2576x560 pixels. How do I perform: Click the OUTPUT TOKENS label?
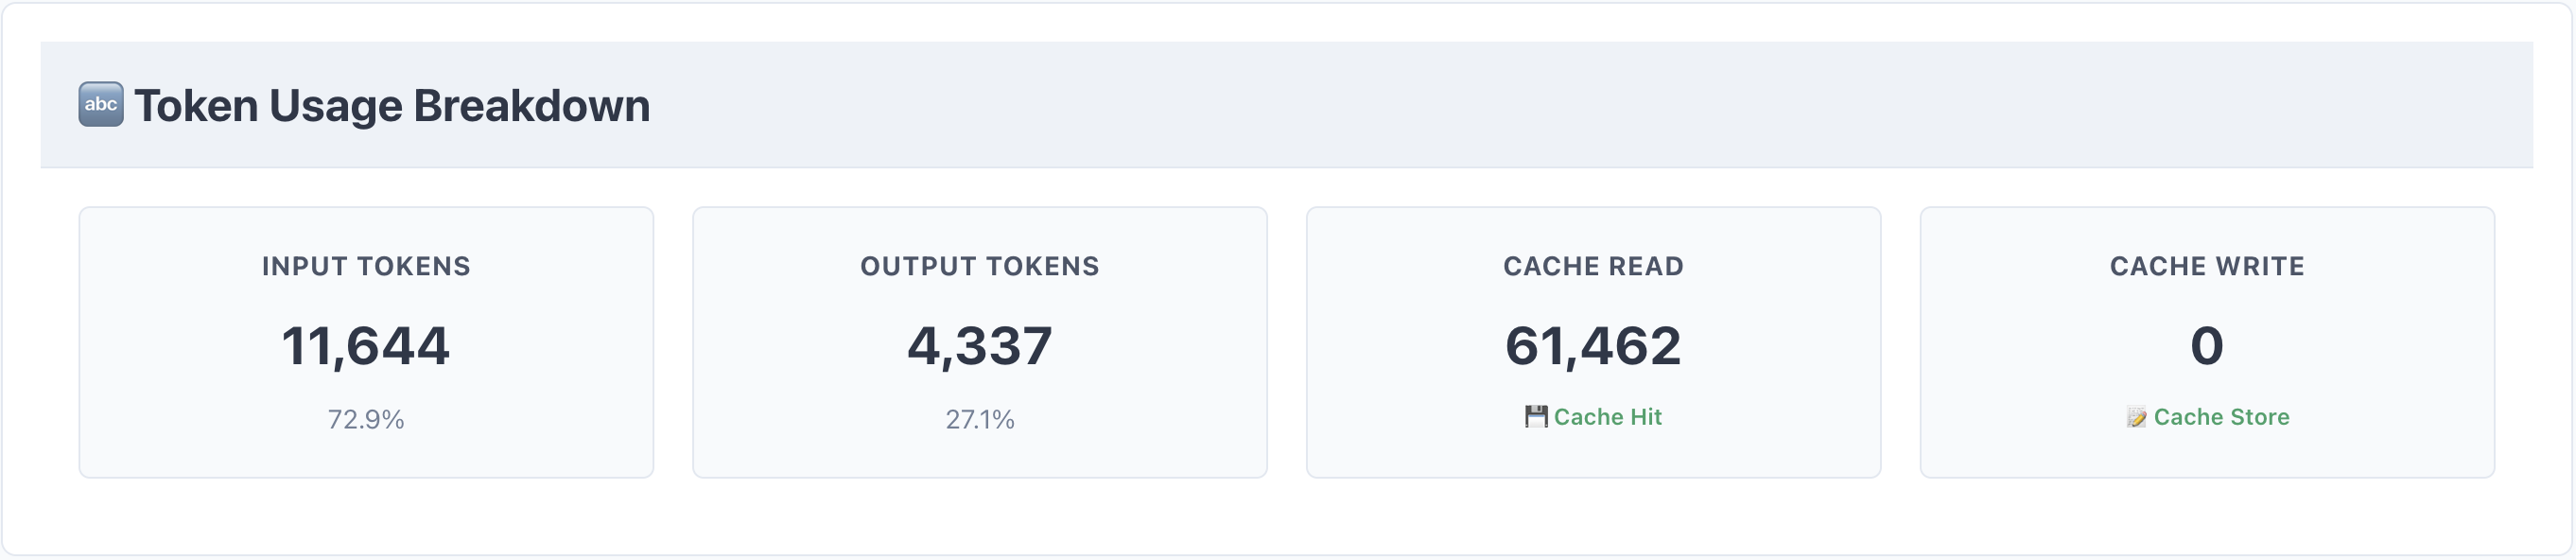pos(980,266)
